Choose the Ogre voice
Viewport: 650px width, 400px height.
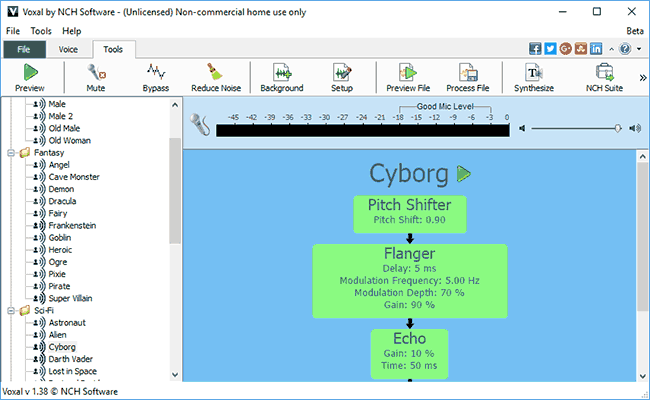point(58,262)
